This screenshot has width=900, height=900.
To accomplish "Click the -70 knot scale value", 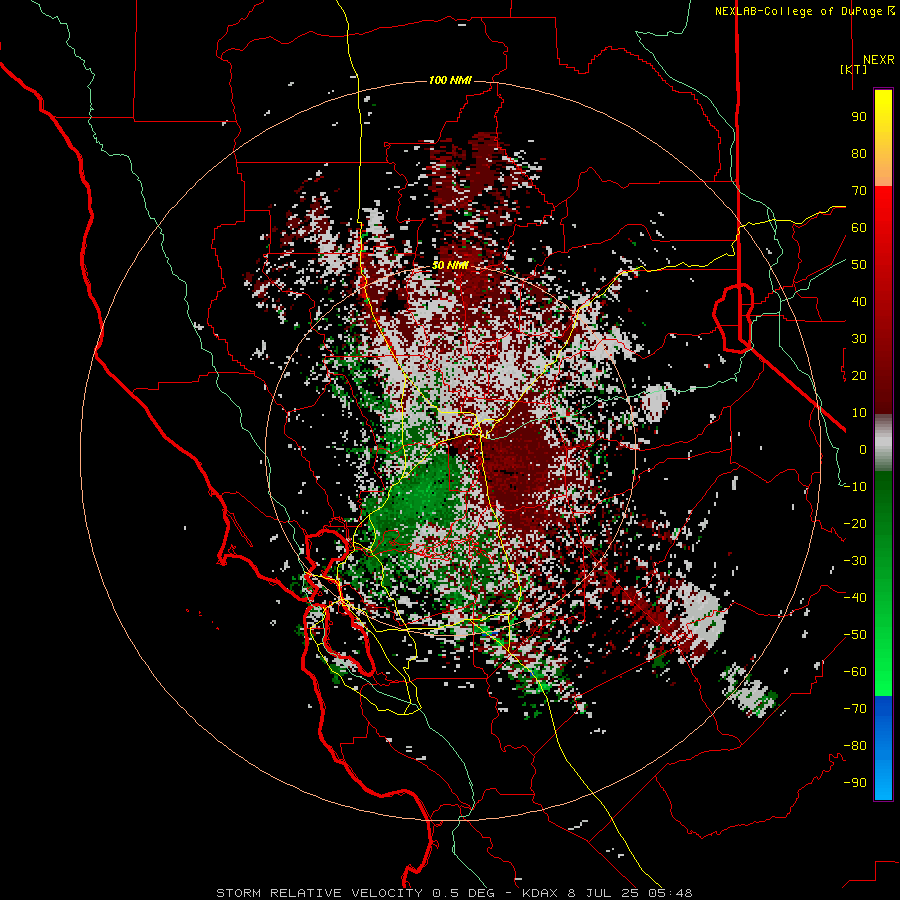I will point(855,709).
